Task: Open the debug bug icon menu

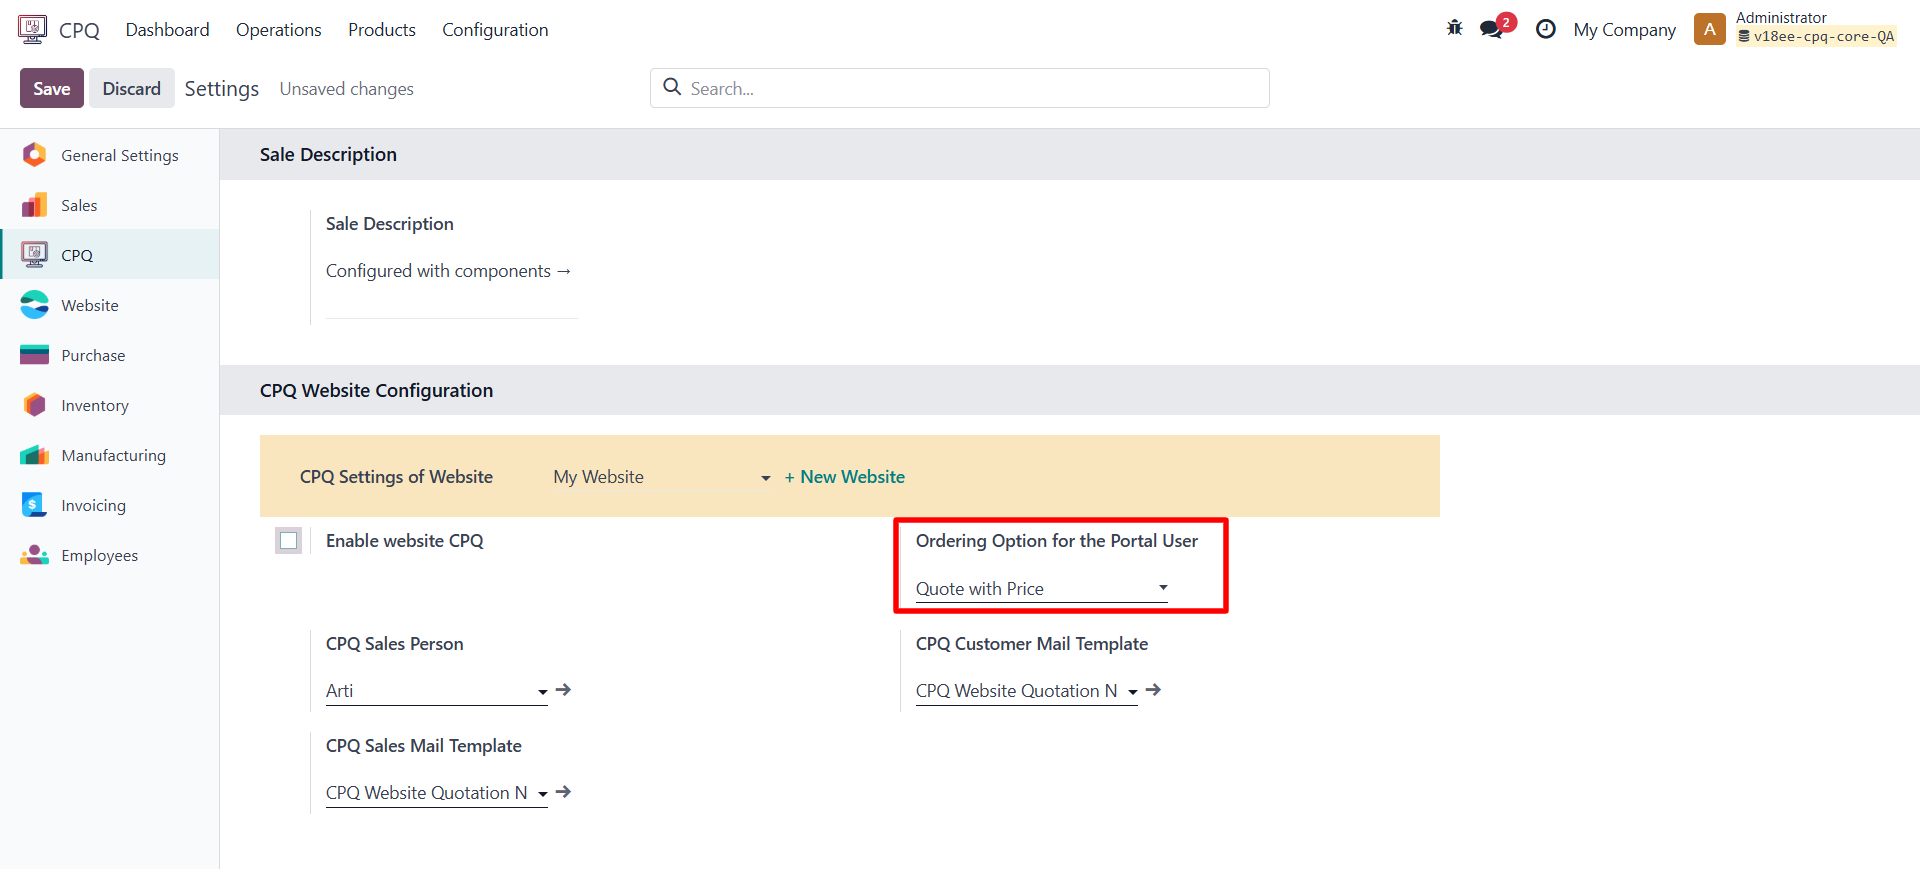Action: tap(1454, 29)
